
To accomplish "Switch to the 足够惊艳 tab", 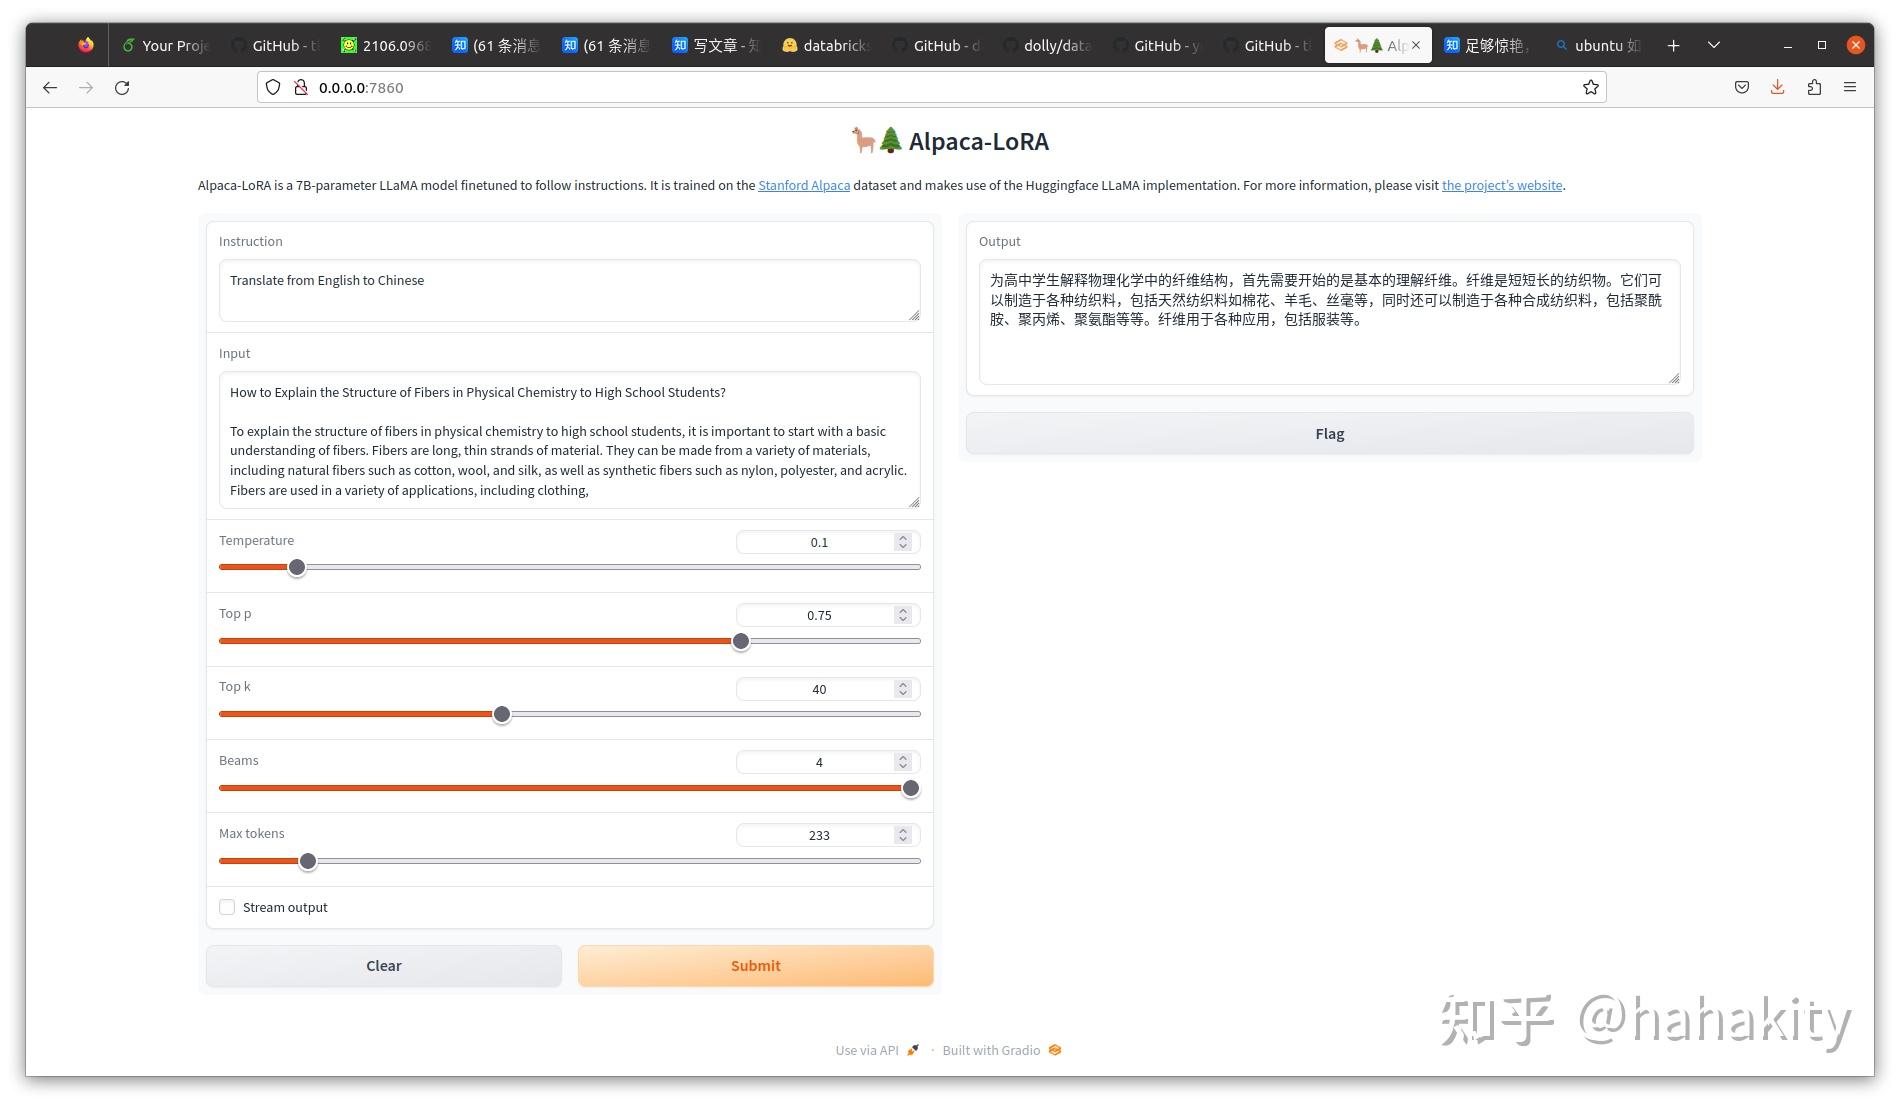I will pyautogui.click(x=1487, y=45).
